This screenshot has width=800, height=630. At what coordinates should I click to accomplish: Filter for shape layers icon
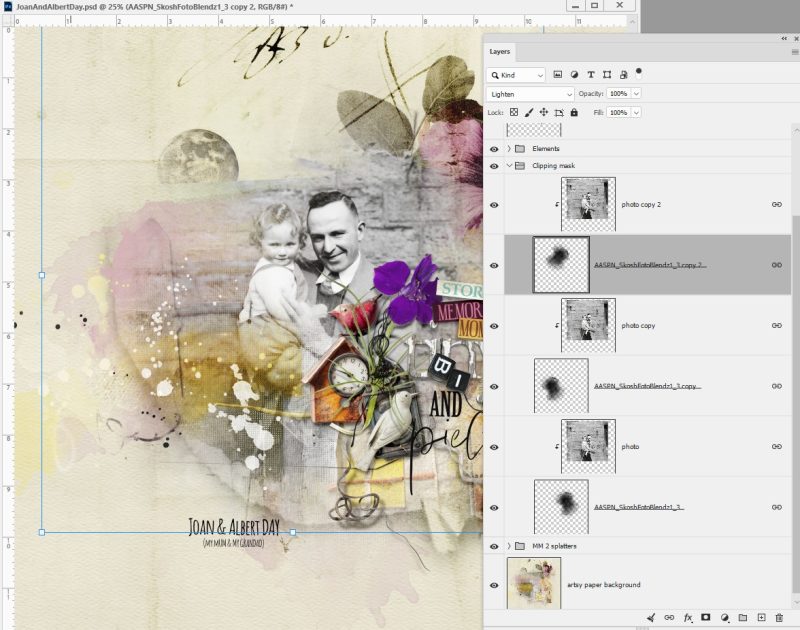tap(607, 75)
